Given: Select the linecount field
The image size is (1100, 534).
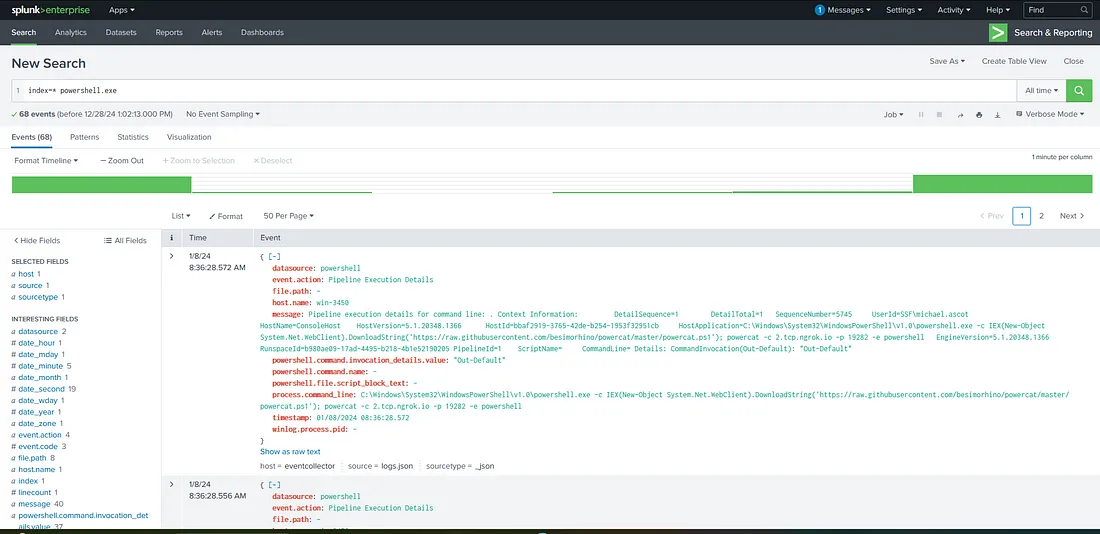Looking at the screenshot, I should click(x=34, y=493).
